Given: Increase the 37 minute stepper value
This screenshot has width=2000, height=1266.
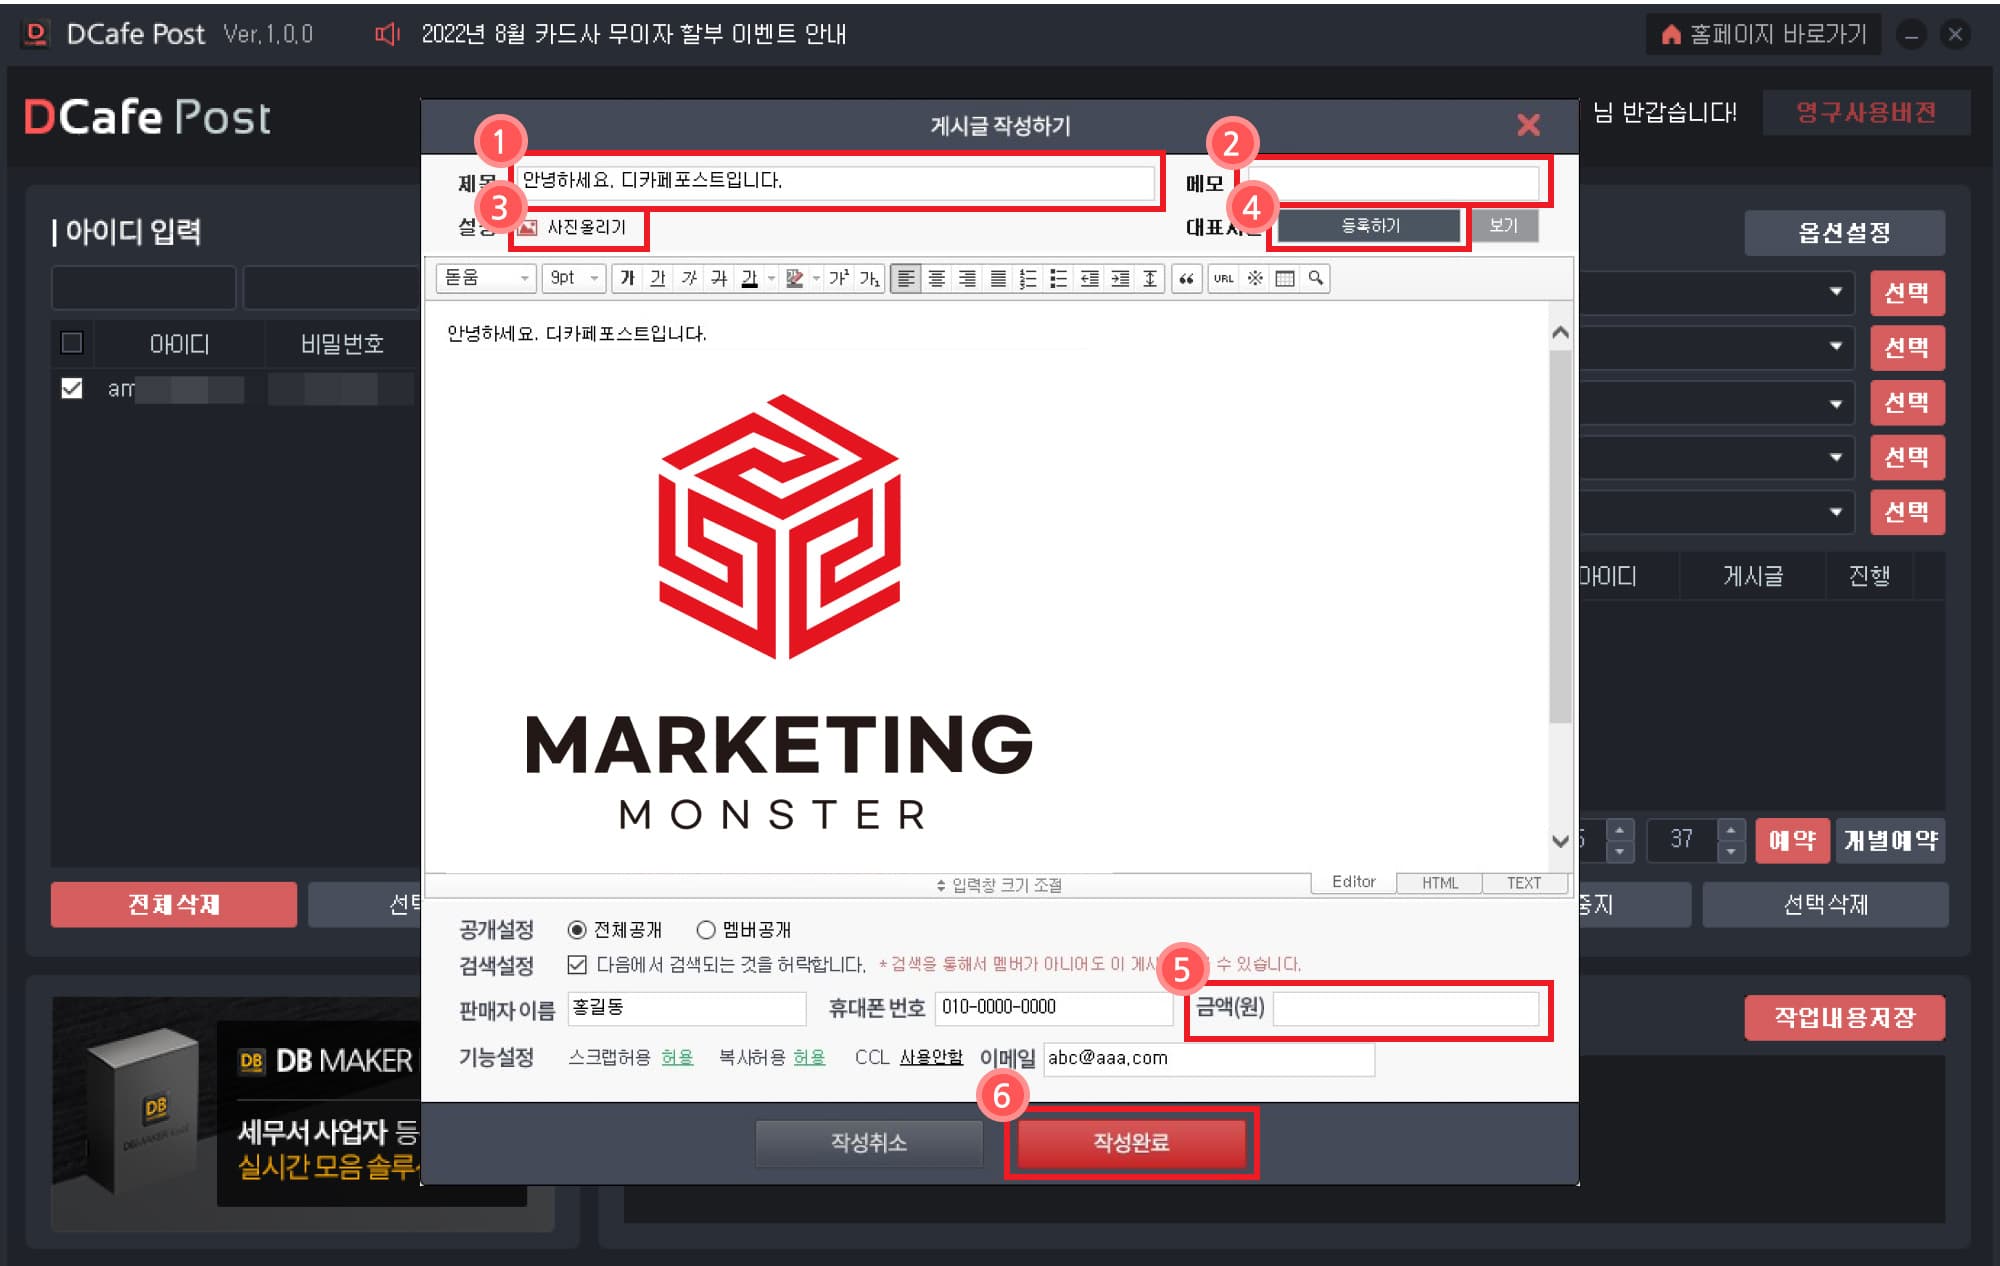Looking at the screenshot, I should [1731, 830].
